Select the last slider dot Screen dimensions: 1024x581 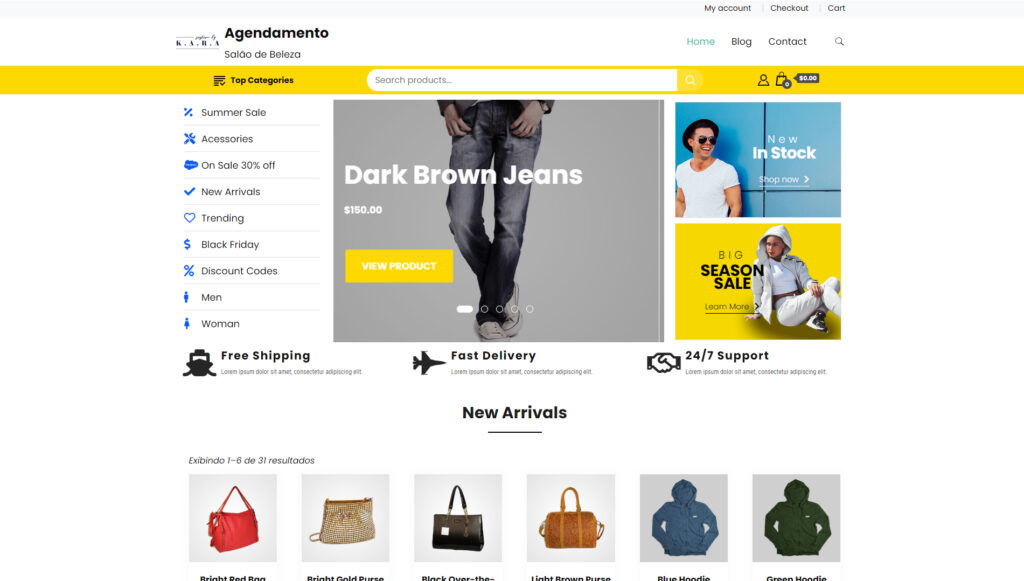(x=530, y=309)
